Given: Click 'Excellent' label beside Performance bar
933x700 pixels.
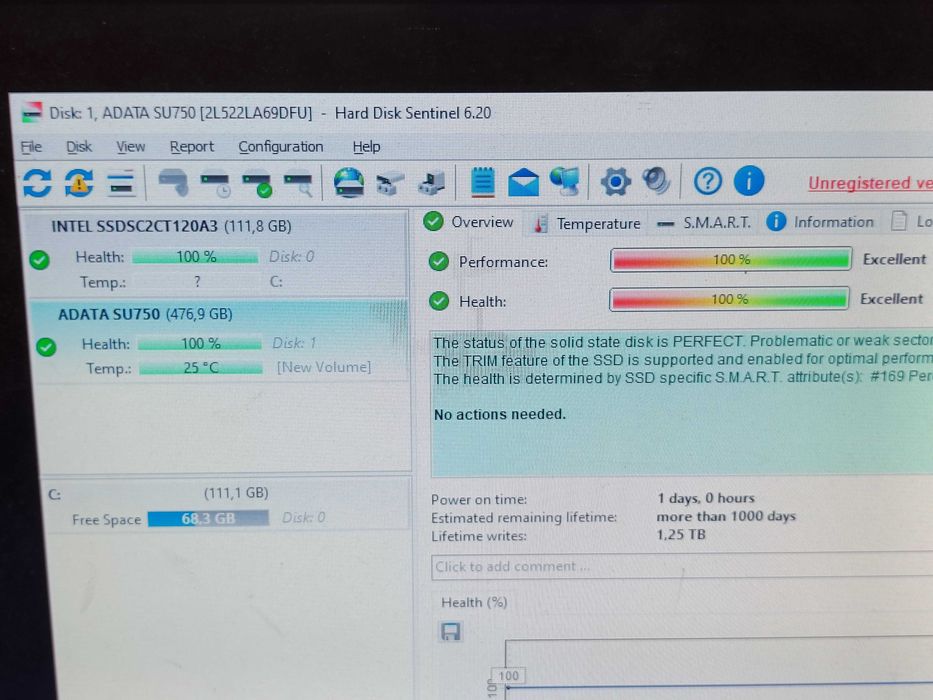Looking at the screenshot, I should point(894,260).
